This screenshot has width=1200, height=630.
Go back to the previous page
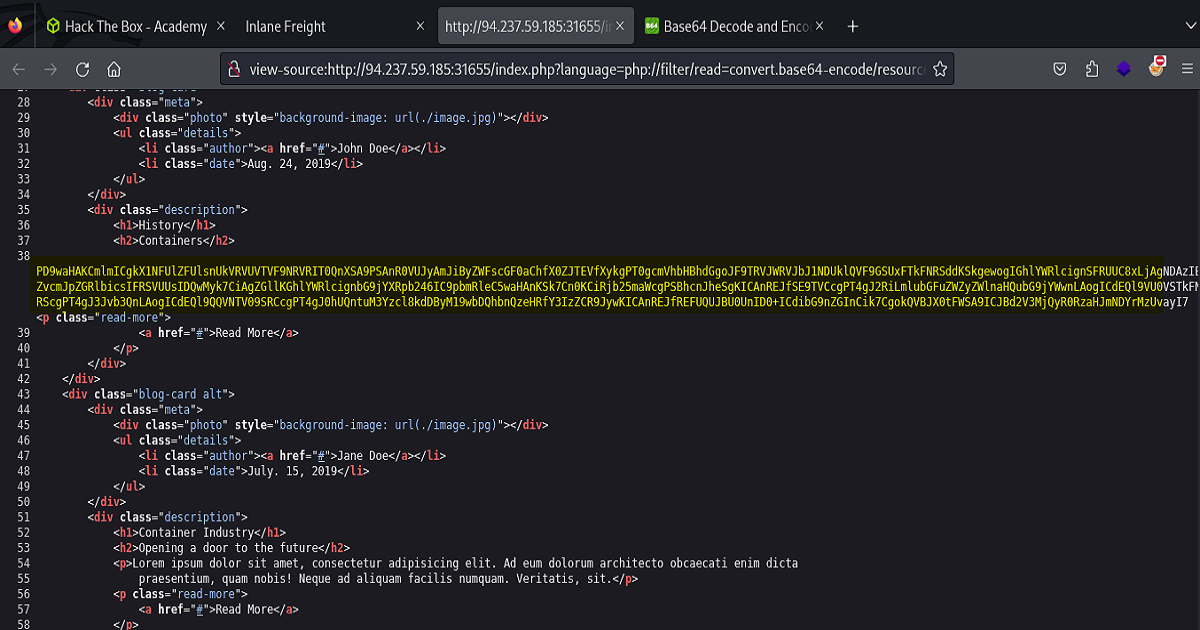pyautogui.click(x=19, y=69)
